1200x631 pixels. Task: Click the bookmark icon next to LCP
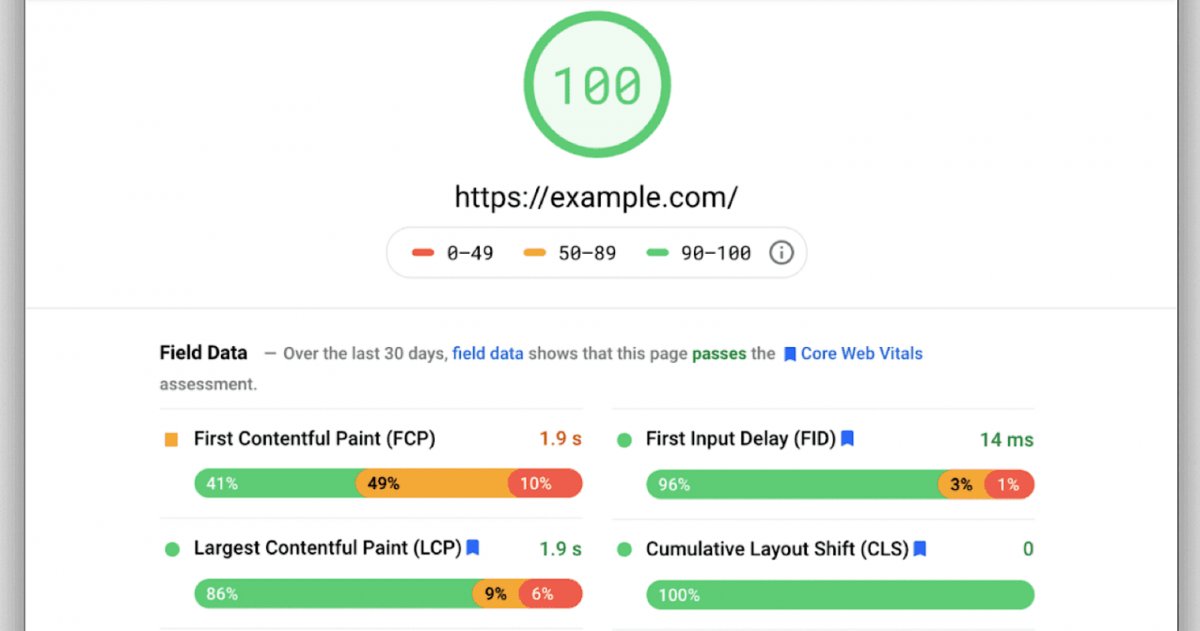click(472, 547)
